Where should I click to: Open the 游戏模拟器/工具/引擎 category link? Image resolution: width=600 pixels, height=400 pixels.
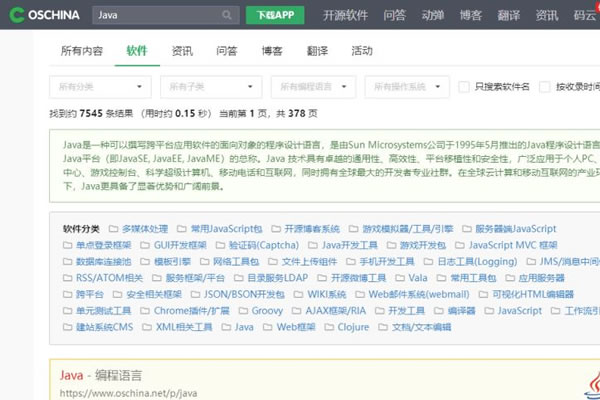click(x=408, y=229)
